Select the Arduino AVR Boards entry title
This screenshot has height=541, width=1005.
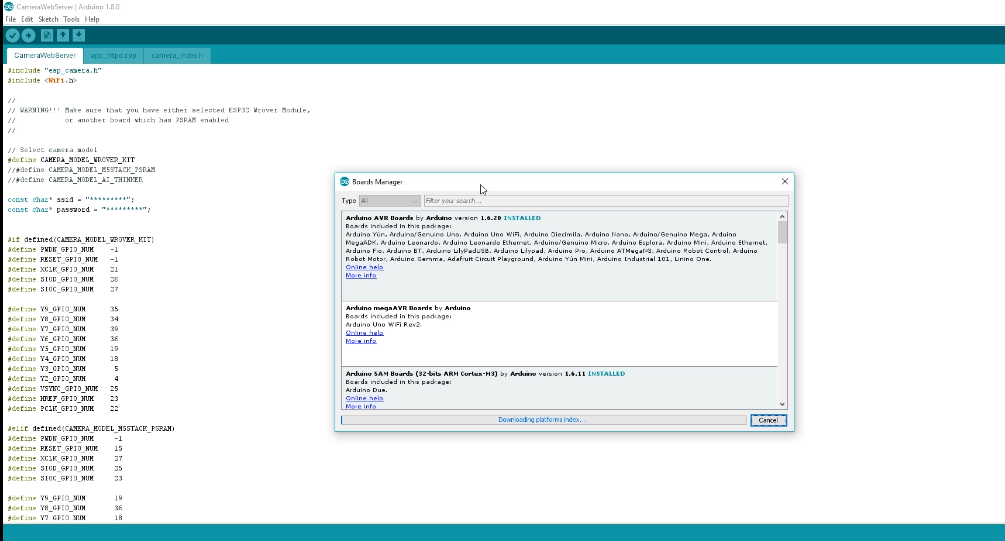(x=379, y=218)
